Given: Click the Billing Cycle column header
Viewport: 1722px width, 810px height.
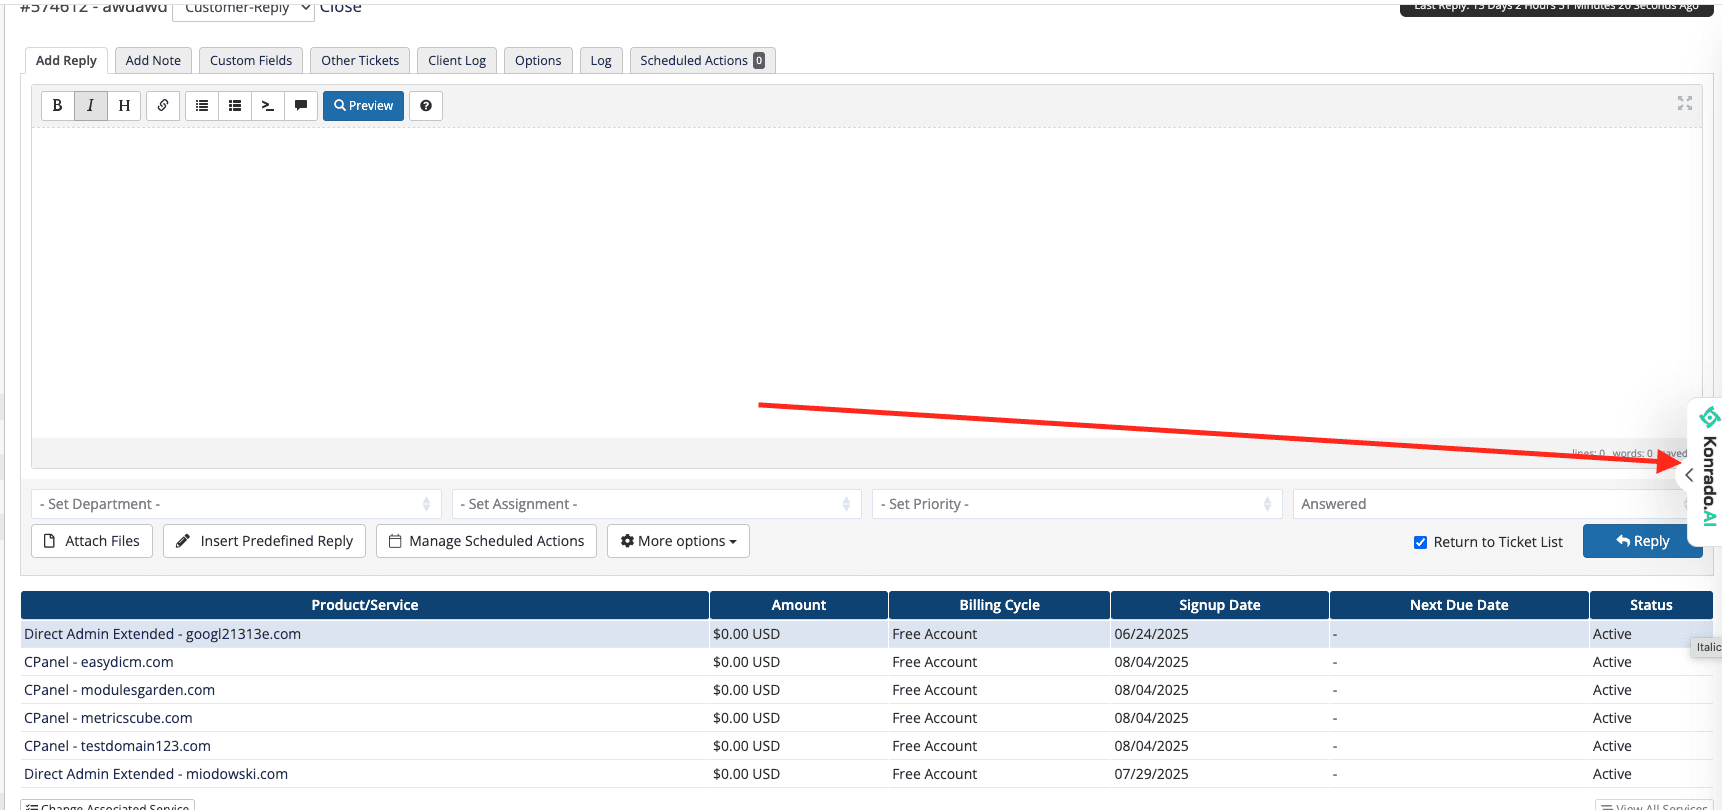Looking at the screenshot, I should coord(999,605).
